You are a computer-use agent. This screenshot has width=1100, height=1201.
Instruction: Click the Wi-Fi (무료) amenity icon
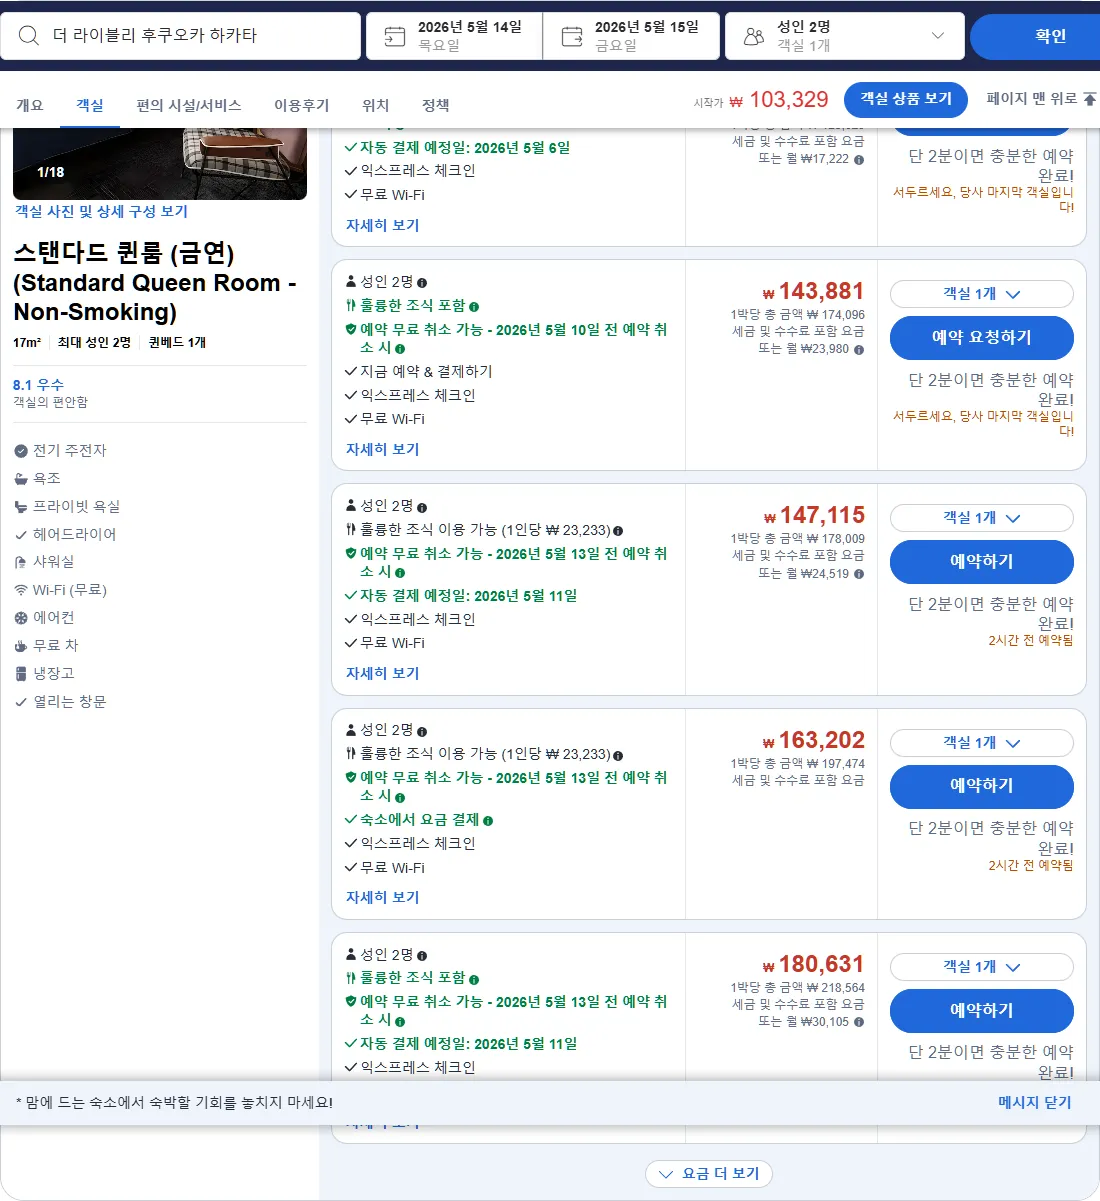[x=21, y=590]
